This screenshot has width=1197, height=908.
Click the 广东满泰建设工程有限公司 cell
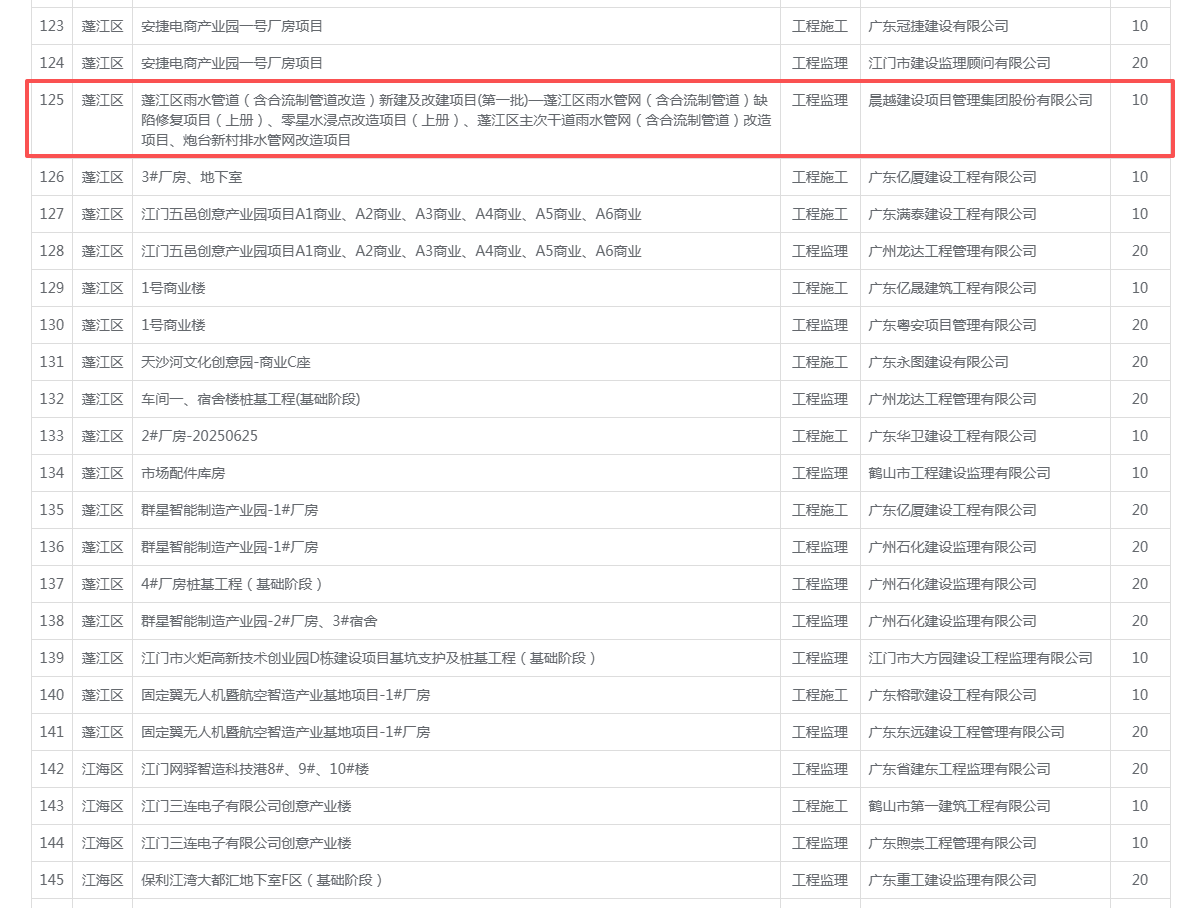(x=952, y=214)
